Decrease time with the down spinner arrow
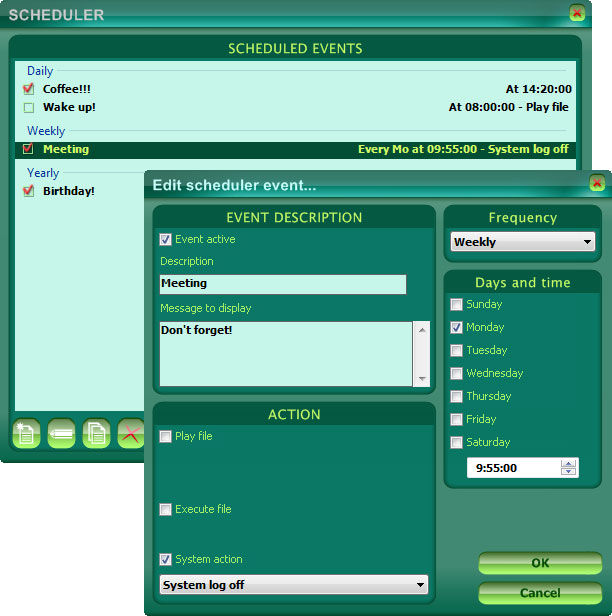The height and width of the screenshot is (616, 612). coord(568,471)
